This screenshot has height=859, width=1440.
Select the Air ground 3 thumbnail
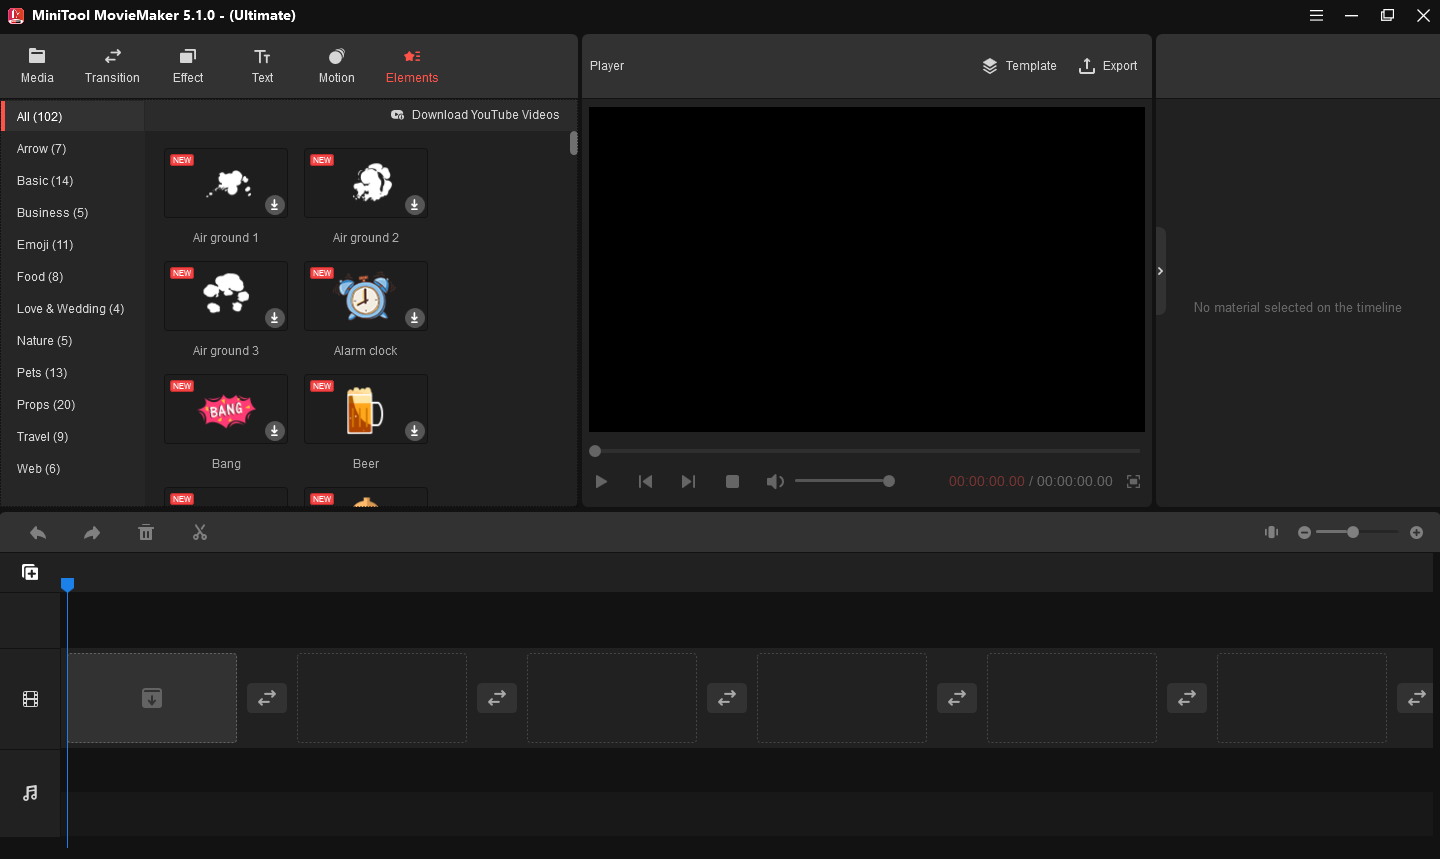[x=226, y=296]
